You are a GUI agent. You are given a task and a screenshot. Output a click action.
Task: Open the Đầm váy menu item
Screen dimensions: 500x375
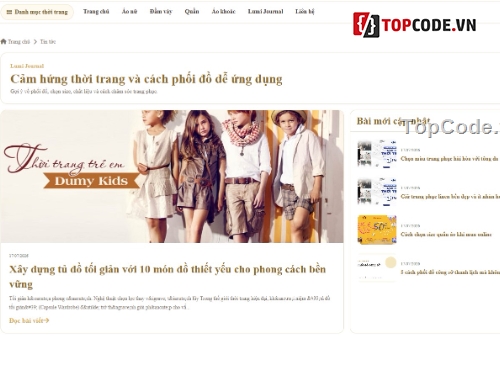click(161, 12)
